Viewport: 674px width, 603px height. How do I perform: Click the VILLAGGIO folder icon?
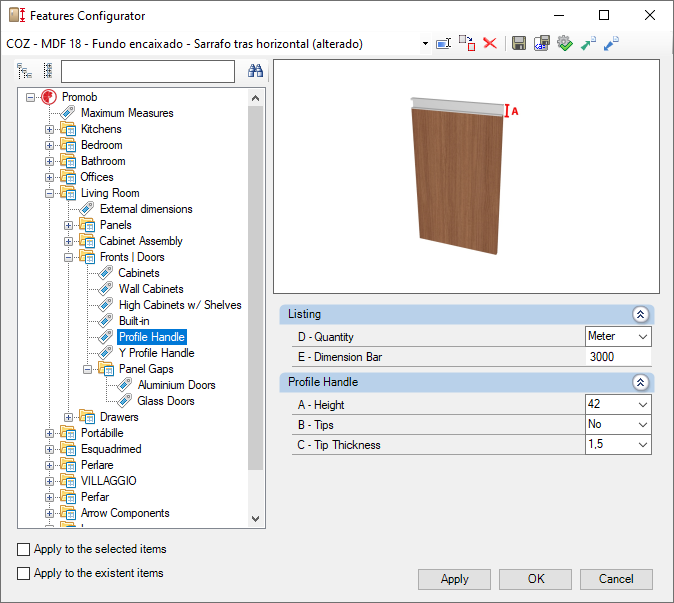coord(68,481)
